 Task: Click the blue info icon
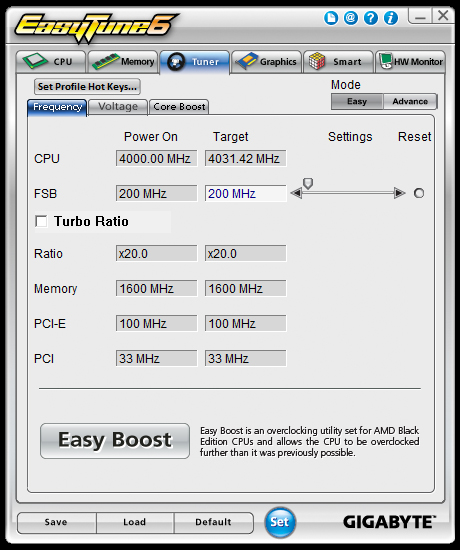coord(391,18)
